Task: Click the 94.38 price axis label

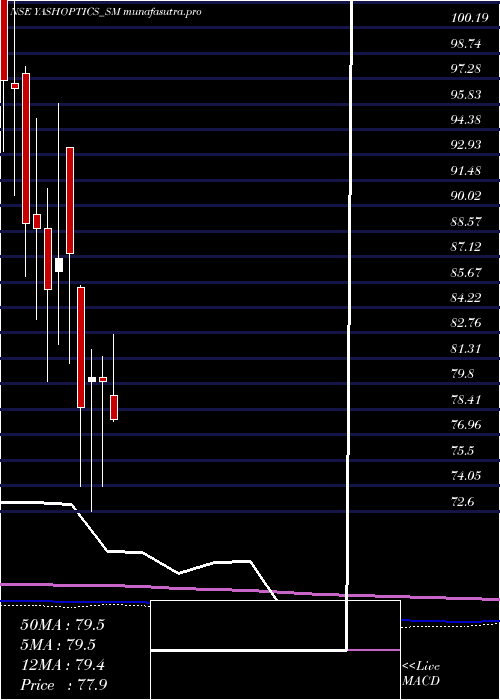Action: coord(466,120)
